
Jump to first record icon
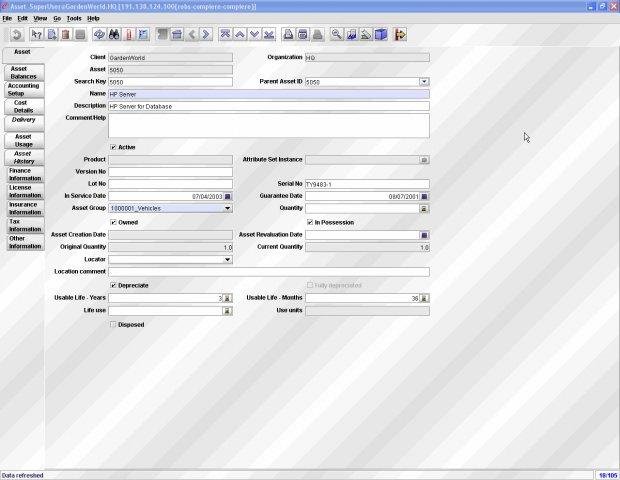click(x=225, y=34)
